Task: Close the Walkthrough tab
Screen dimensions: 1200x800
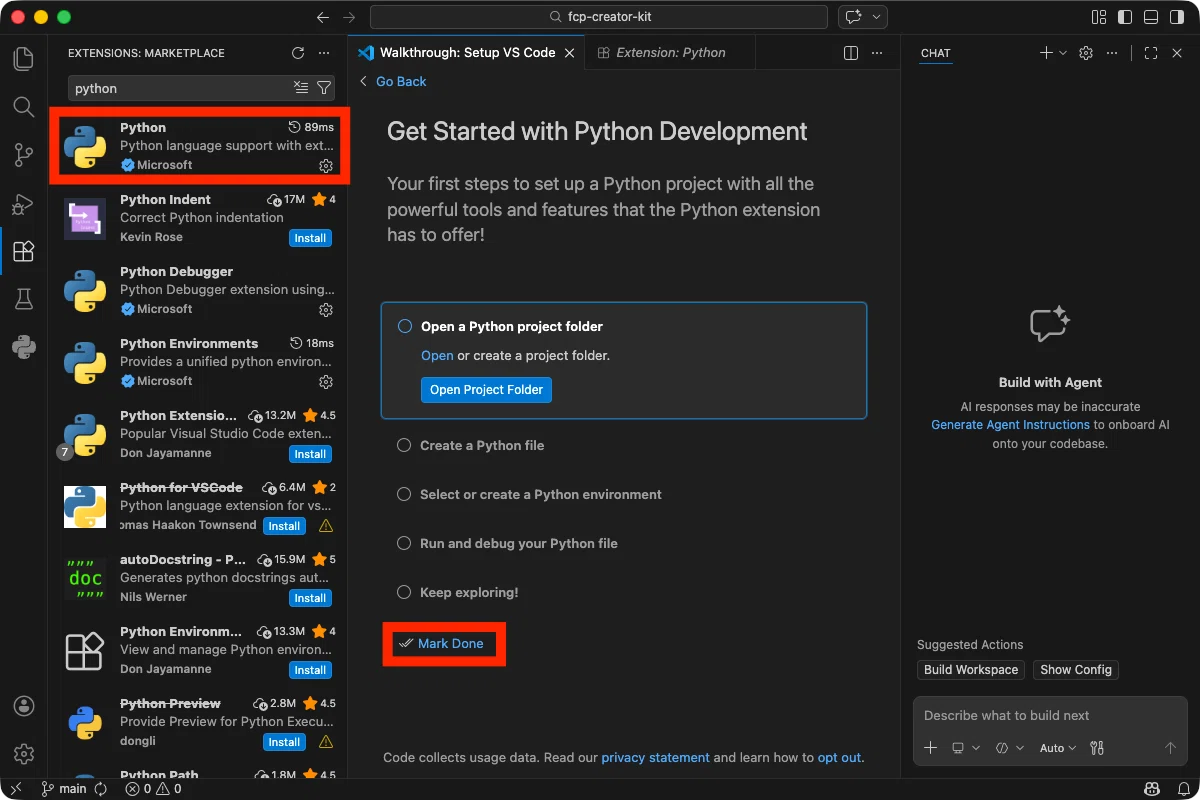Action: coord(570,53)
